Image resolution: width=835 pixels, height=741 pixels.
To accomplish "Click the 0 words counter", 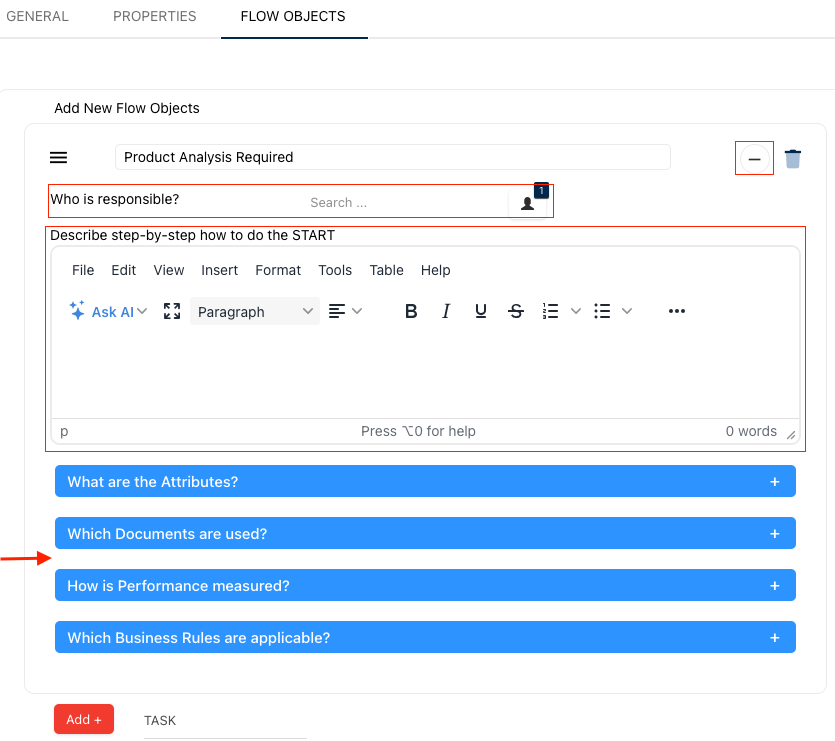I will (751, 431).
